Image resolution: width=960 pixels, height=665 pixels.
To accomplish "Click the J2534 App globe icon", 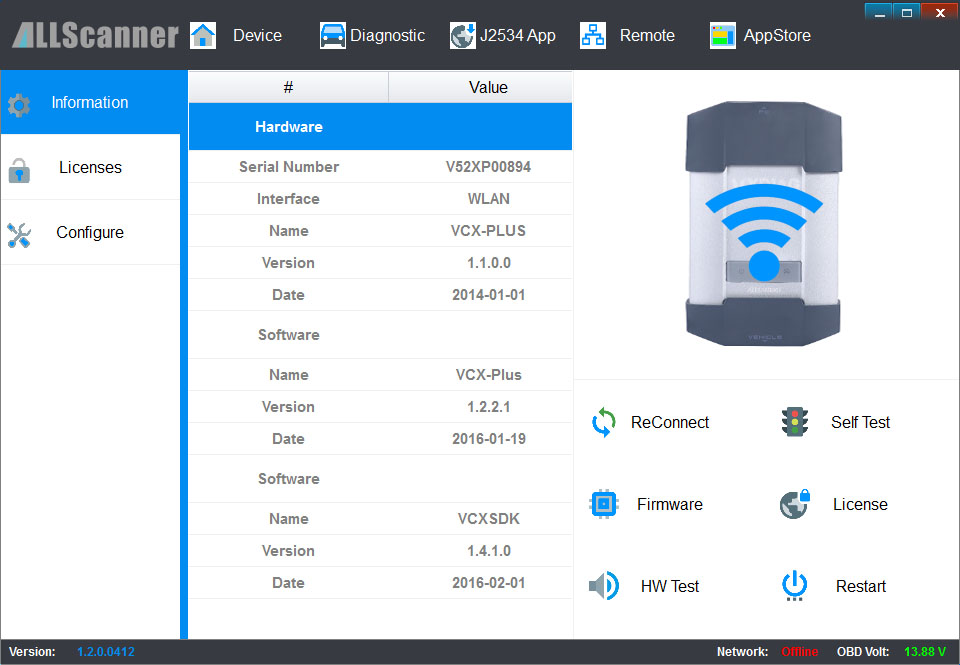I will (x=462, y=36).
